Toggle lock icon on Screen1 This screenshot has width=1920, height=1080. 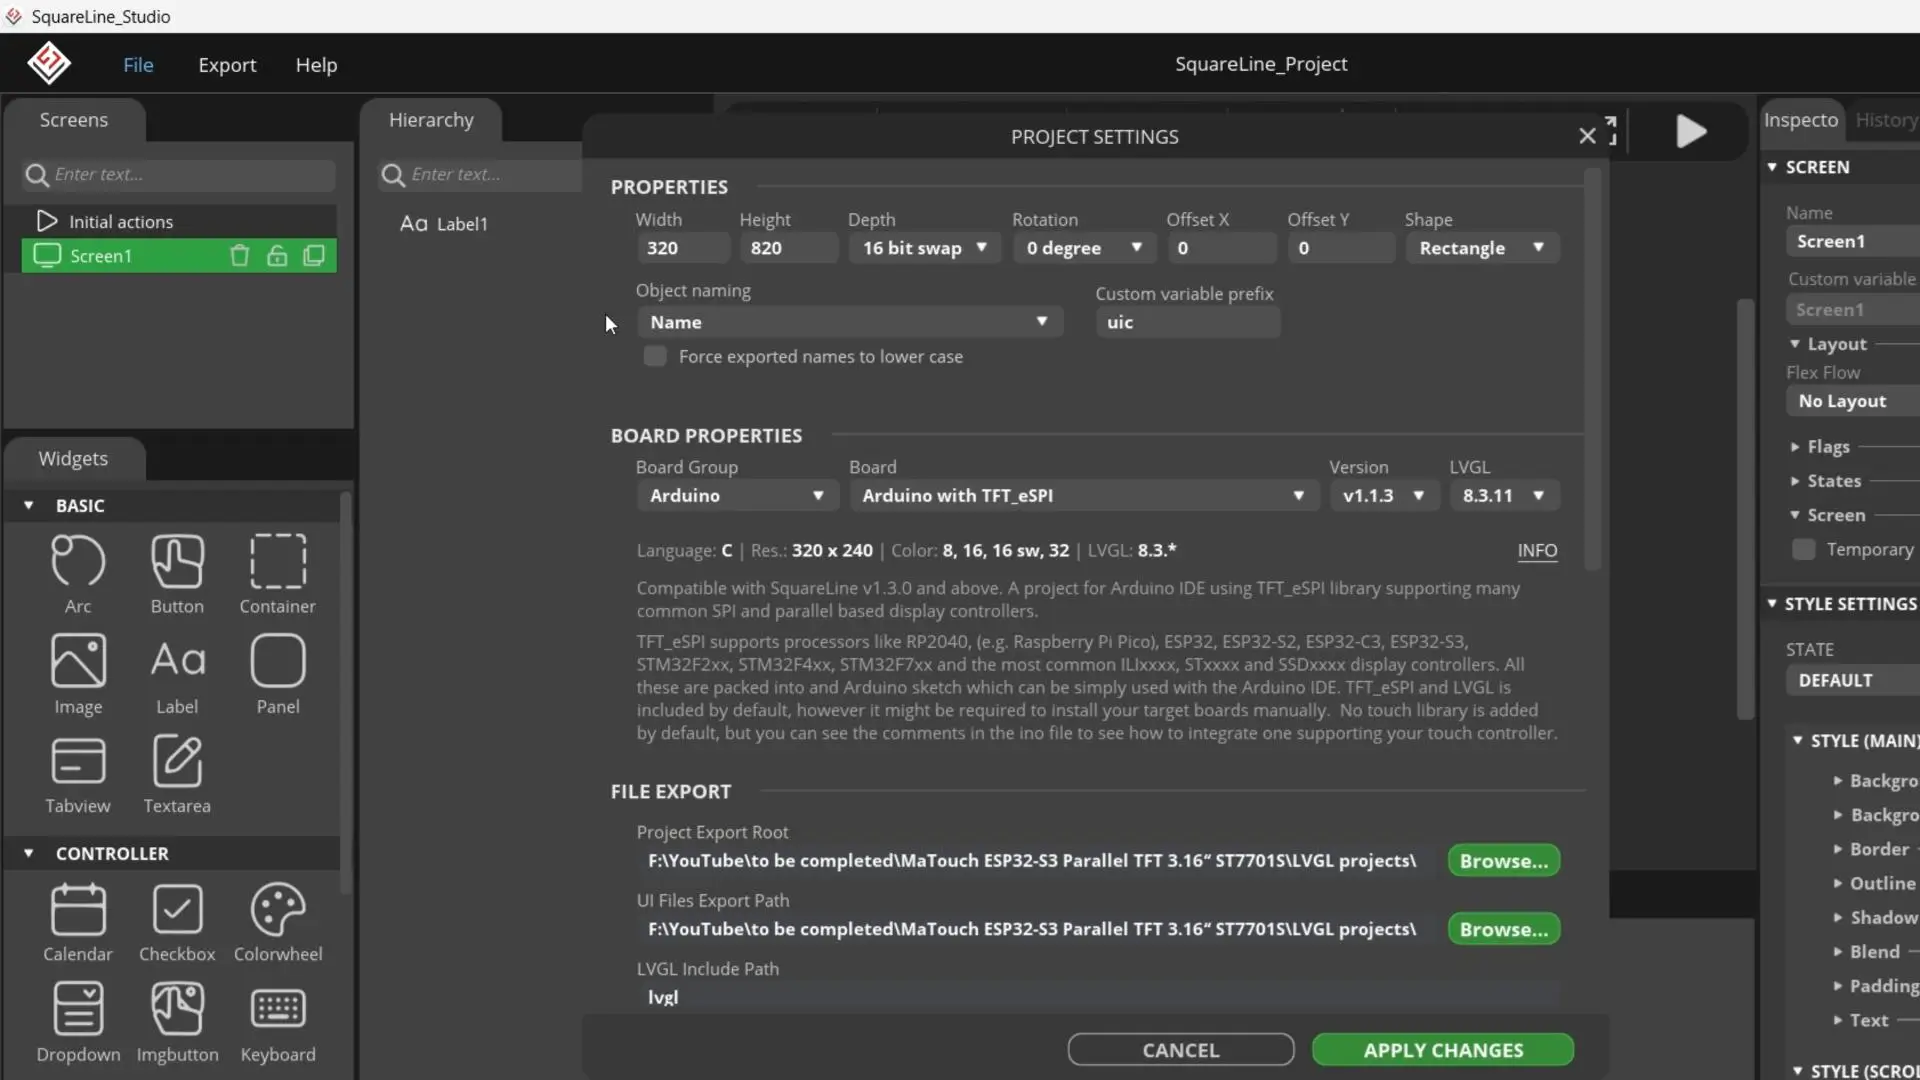[277, 256]
